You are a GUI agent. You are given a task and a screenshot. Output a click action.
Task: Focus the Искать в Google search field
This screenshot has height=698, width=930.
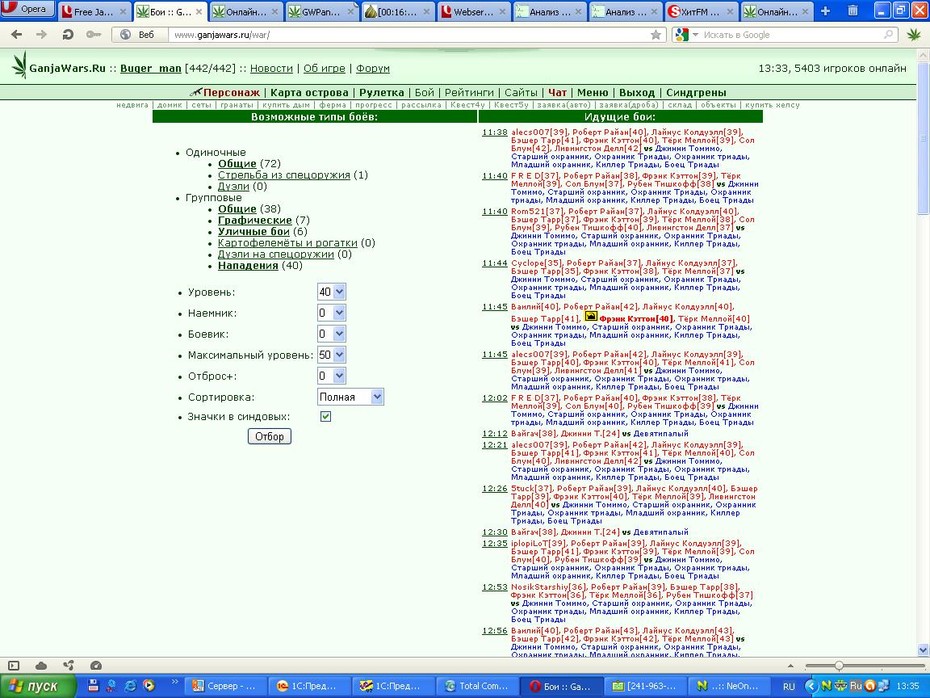[791, 35]
